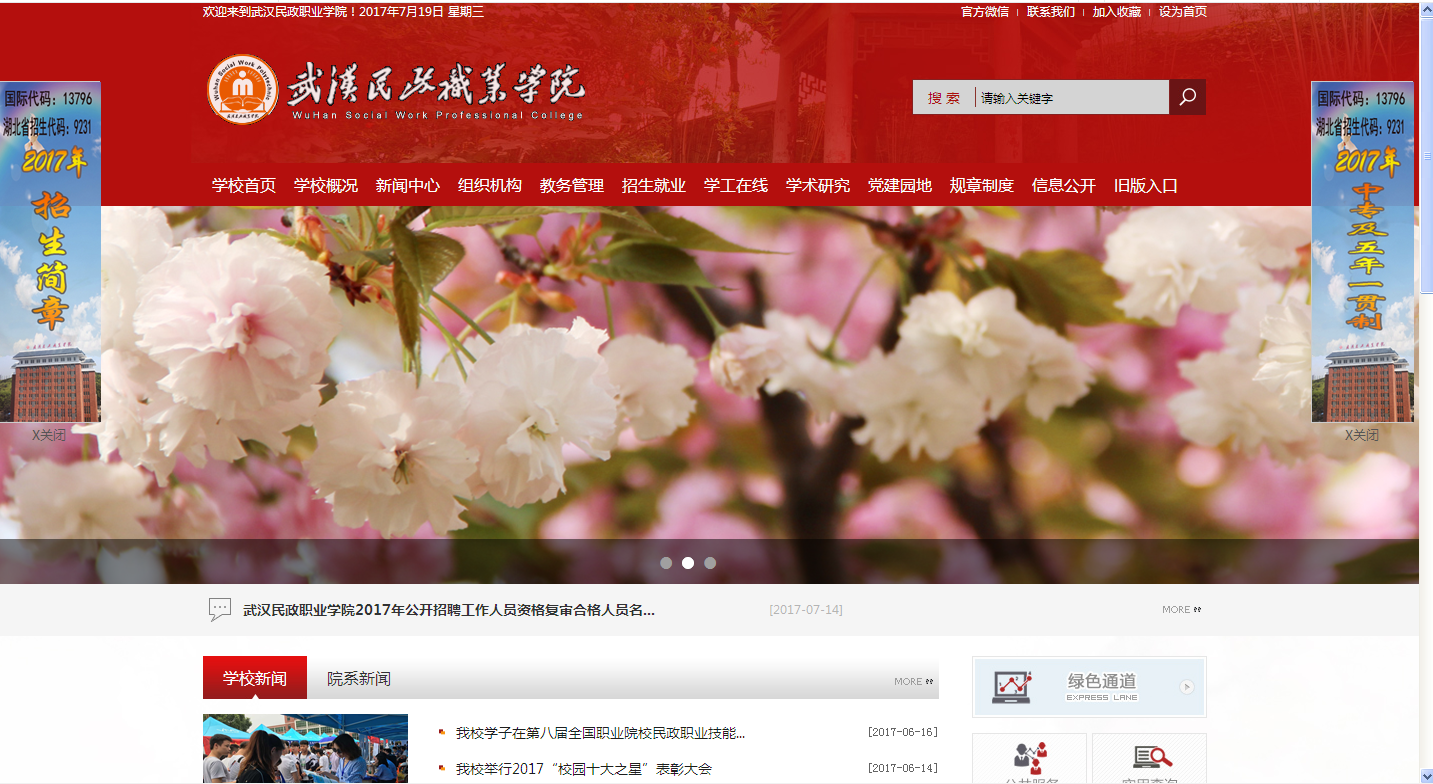Open the 招生就业 navigation menu

654,186
